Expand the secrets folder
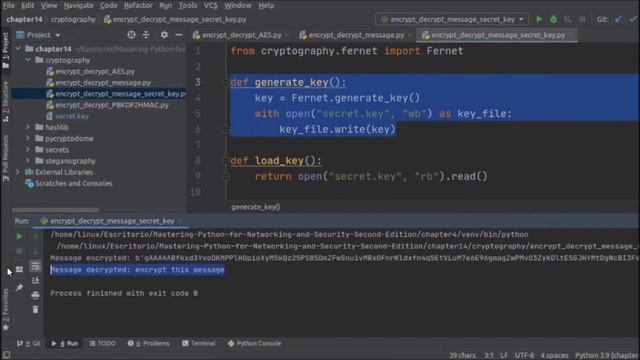The width and height of the screenshot is (640, 360). (28, 150)
